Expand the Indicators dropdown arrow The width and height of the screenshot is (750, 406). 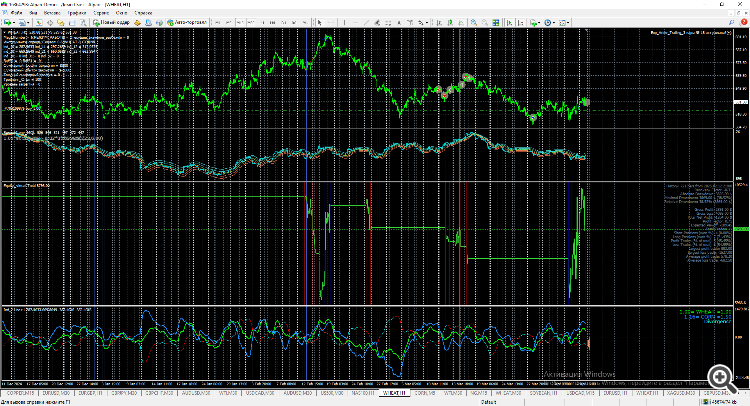[539, 22]
